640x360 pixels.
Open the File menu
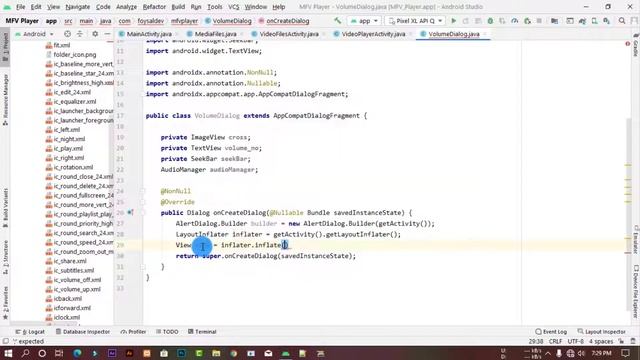click(x=20, y=7)
